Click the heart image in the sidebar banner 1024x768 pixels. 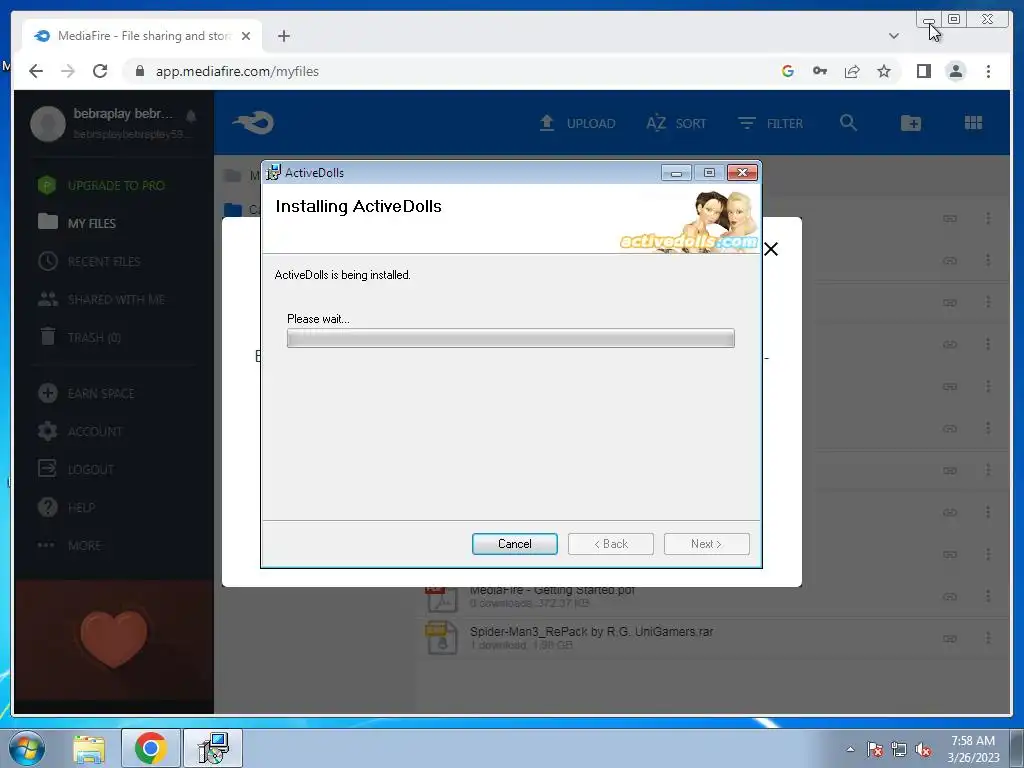click(114, 639)
